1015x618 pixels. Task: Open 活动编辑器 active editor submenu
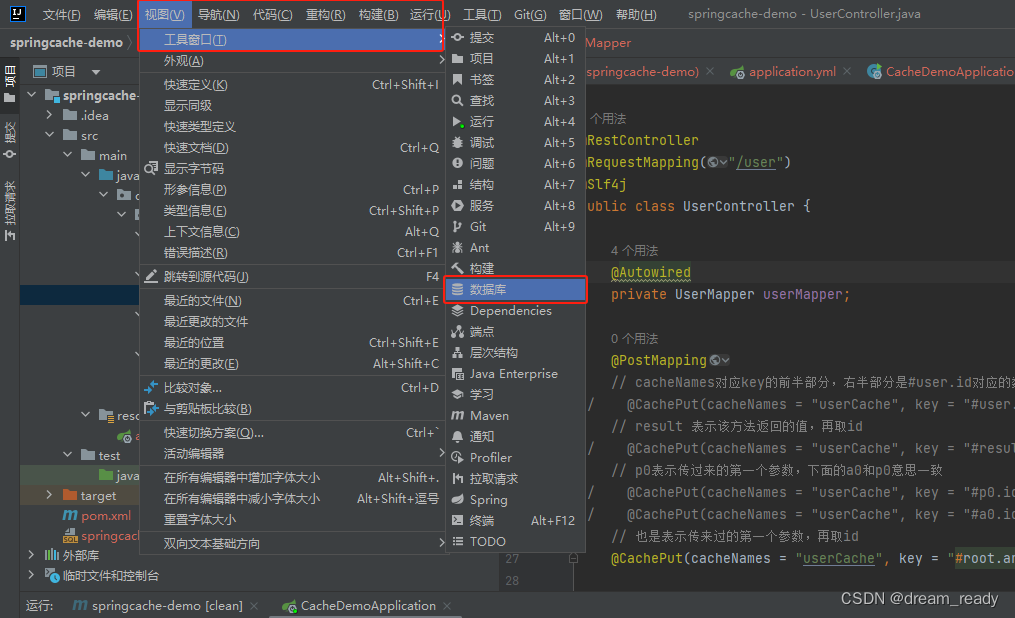click(x=292, y=454)
